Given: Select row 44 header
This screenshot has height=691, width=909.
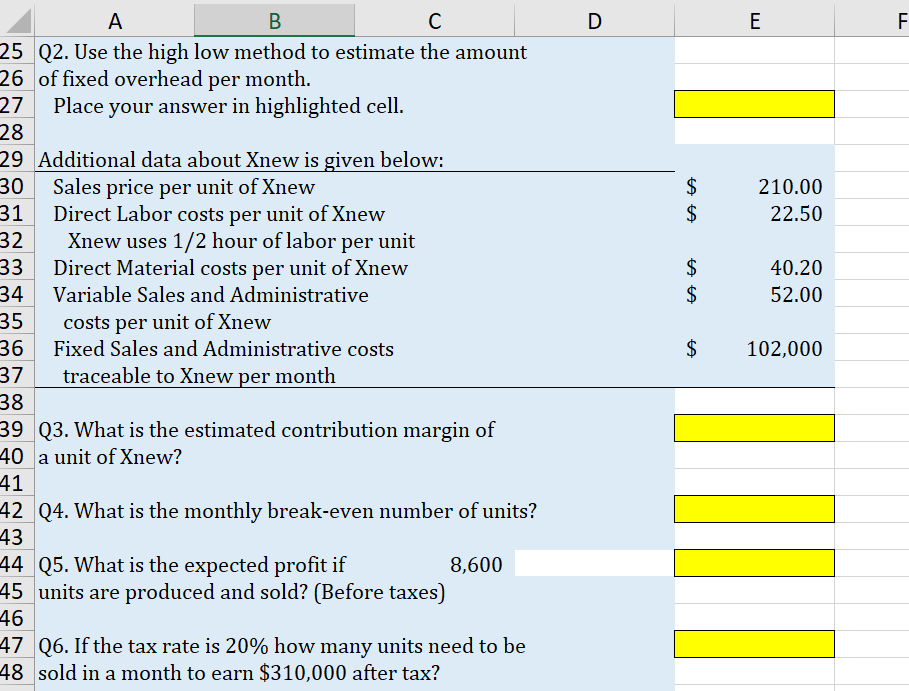Looking at the screenshot, I should click(16, 563).
